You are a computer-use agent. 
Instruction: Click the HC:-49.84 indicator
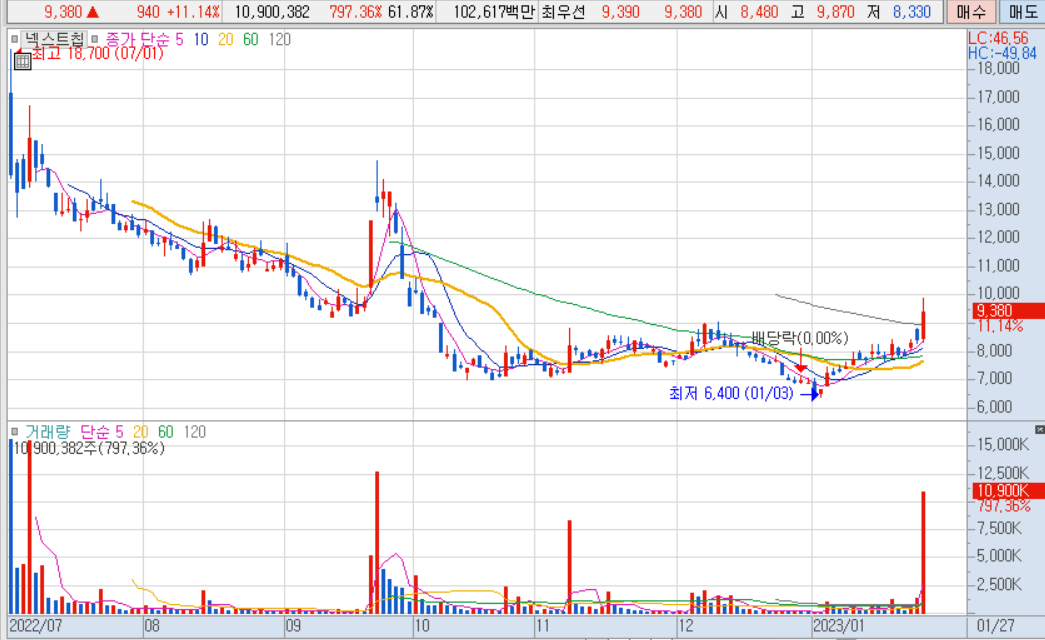[1002, 53]
